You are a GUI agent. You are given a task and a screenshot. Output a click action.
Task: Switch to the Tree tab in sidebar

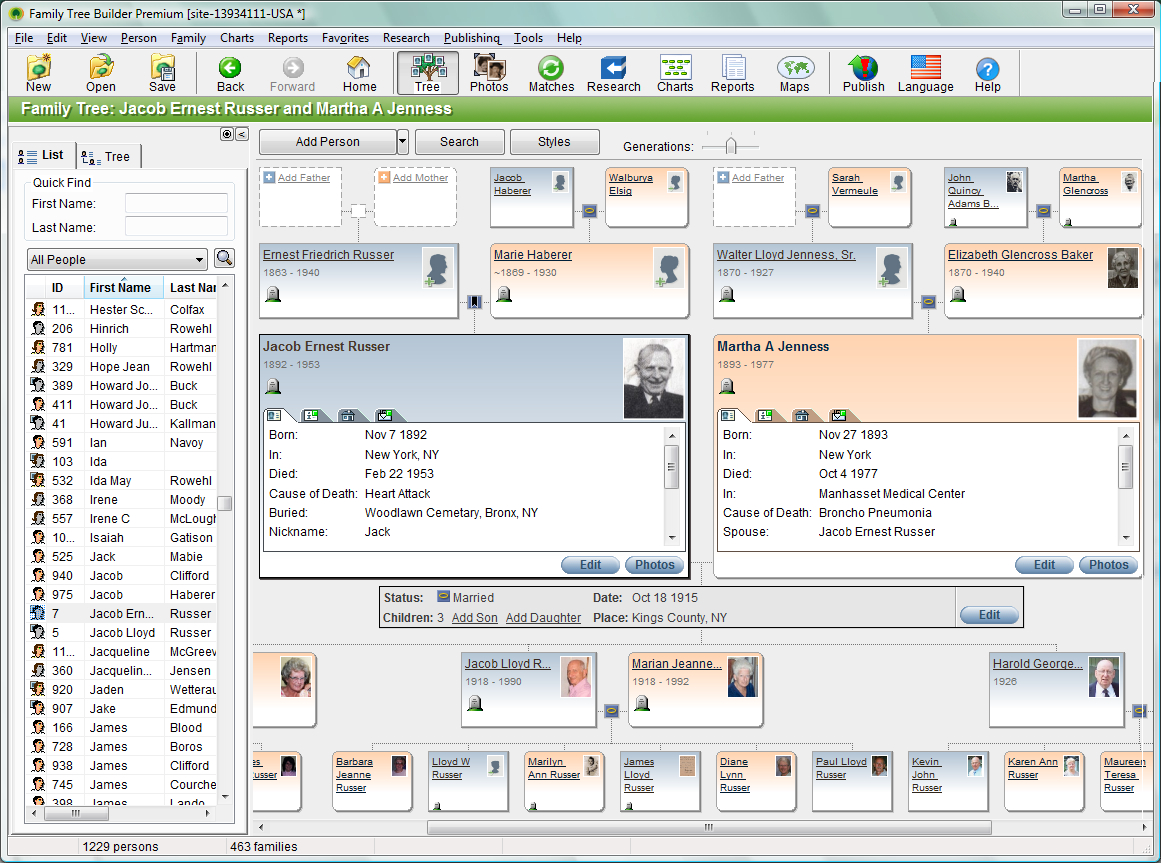(108, 156)
